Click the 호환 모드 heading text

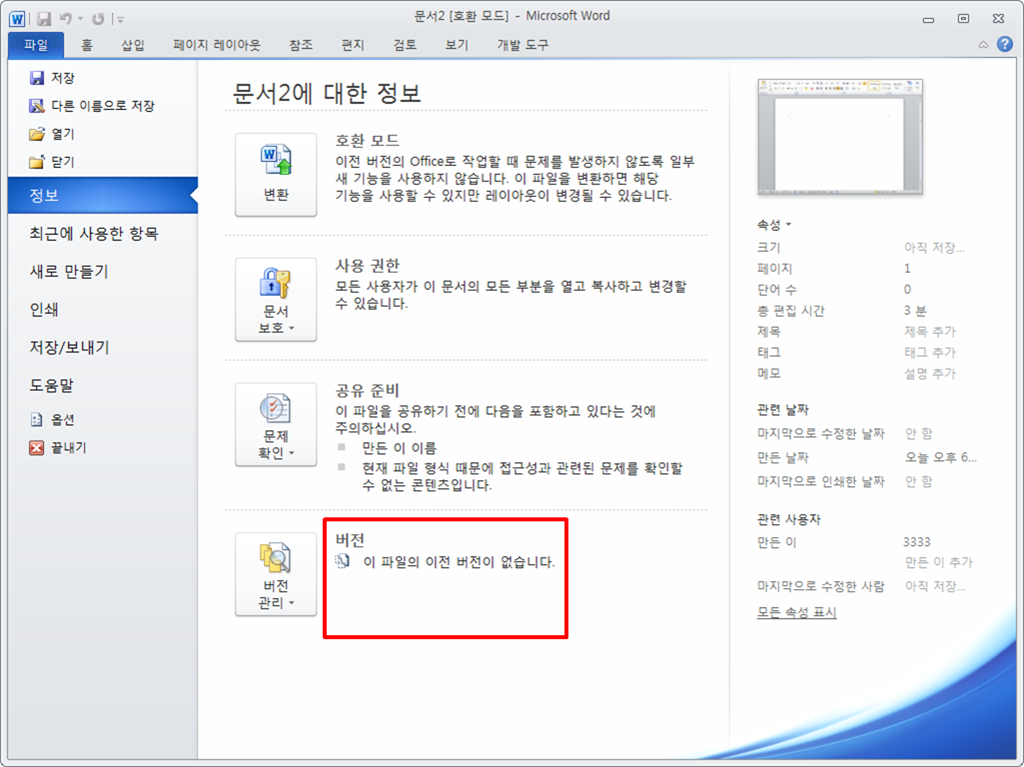tap(367, 140)
